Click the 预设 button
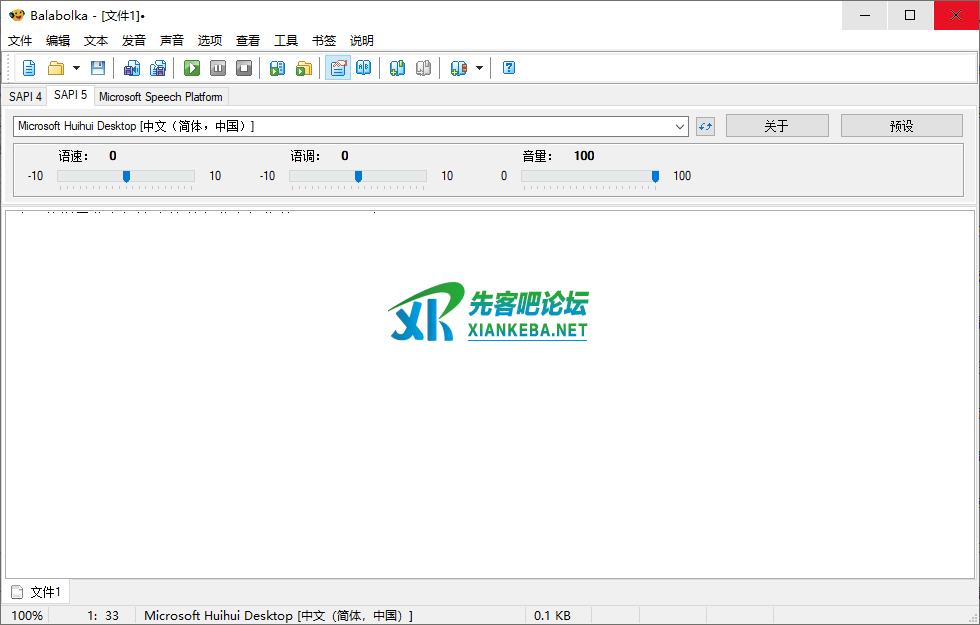 [901, 126]
